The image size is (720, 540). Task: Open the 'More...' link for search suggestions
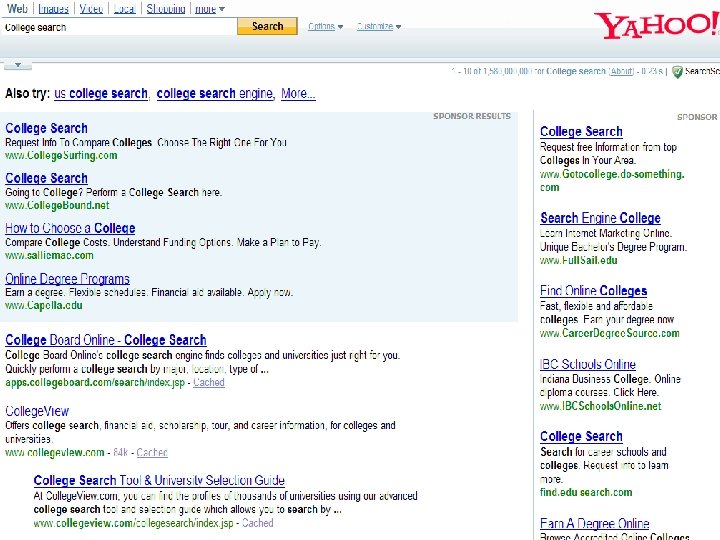click(x=298, y=94)
